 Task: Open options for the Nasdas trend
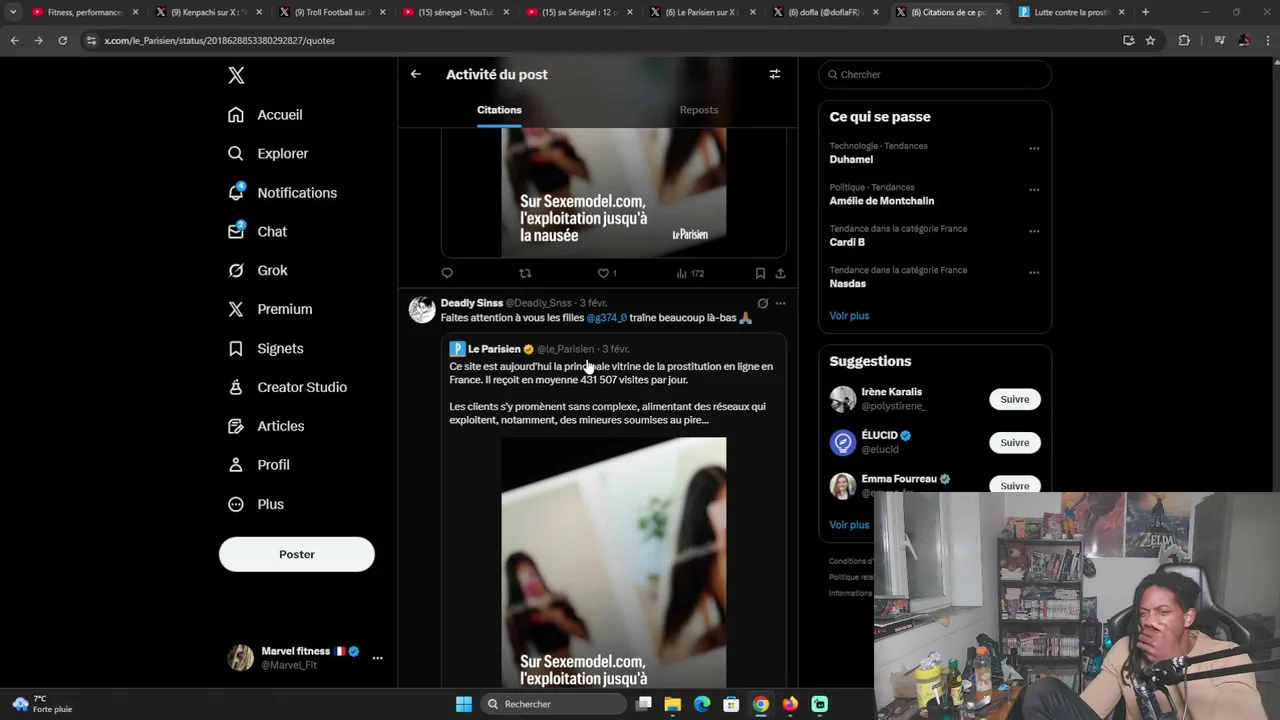(1034, 273)
